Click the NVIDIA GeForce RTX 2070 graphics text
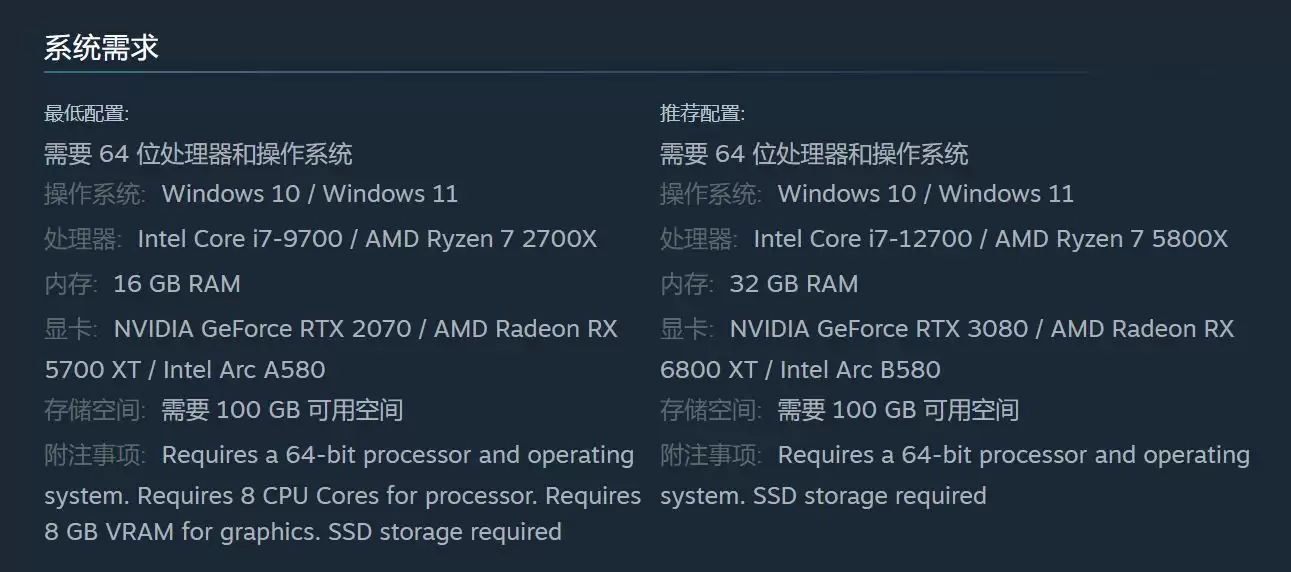The width and height of the screenshot is (1291, 572). [x=266, y=329]
